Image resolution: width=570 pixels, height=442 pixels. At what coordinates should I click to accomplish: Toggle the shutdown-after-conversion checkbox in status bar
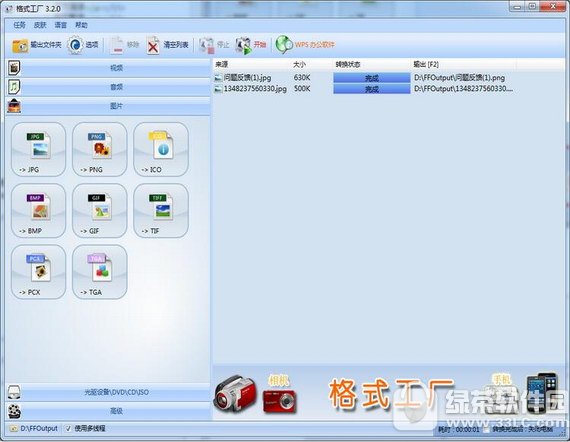(x=486, y=430)
